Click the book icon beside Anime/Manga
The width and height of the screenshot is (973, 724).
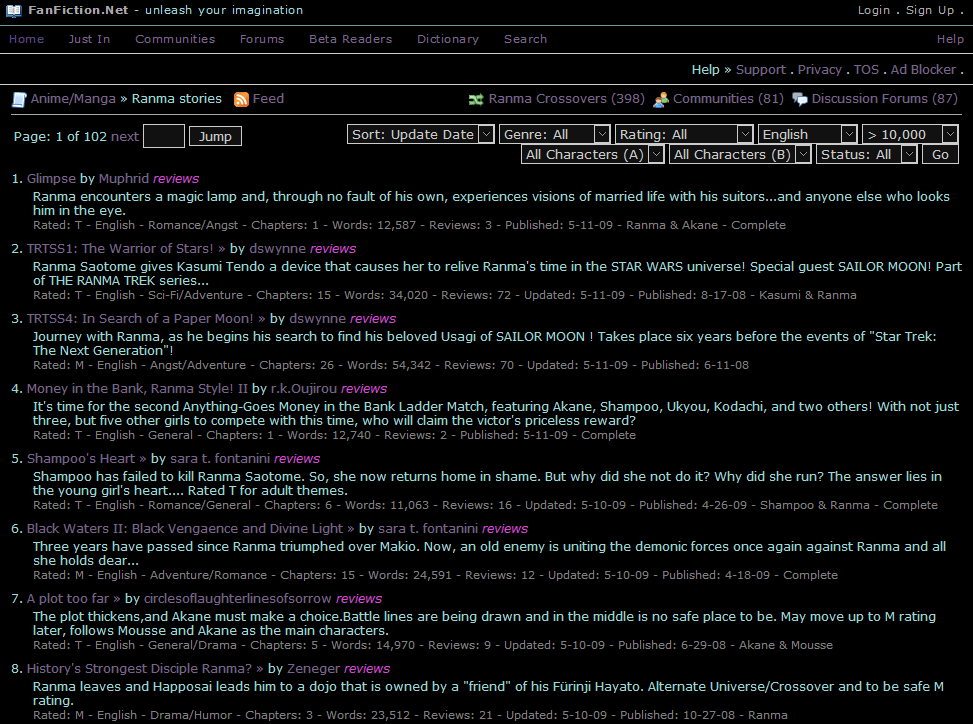(x=17, y=98)
